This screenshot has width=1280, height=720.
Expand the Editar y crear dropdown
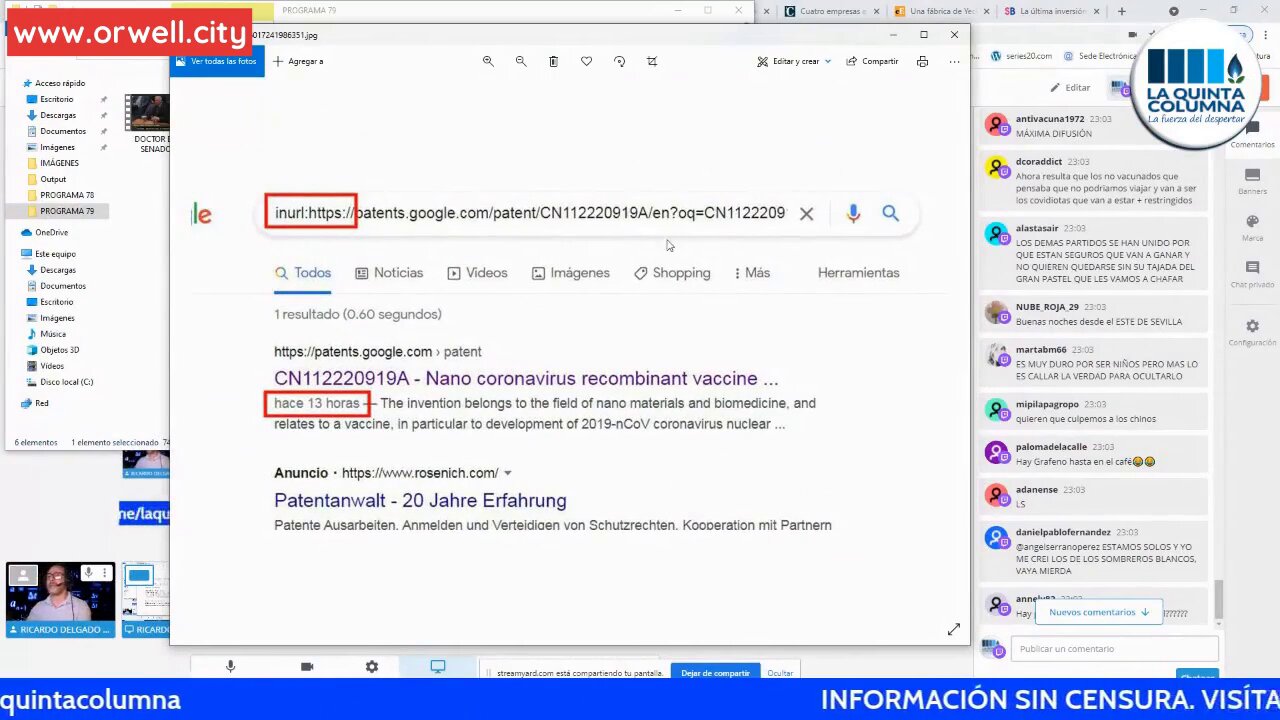828,61
